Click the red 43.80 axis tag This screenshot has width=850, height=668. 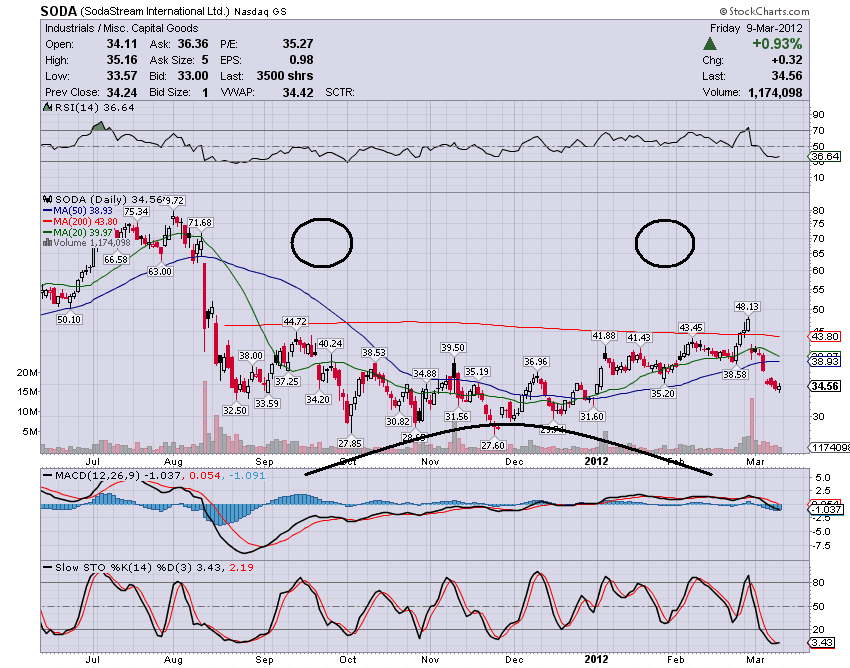[825, 336]
